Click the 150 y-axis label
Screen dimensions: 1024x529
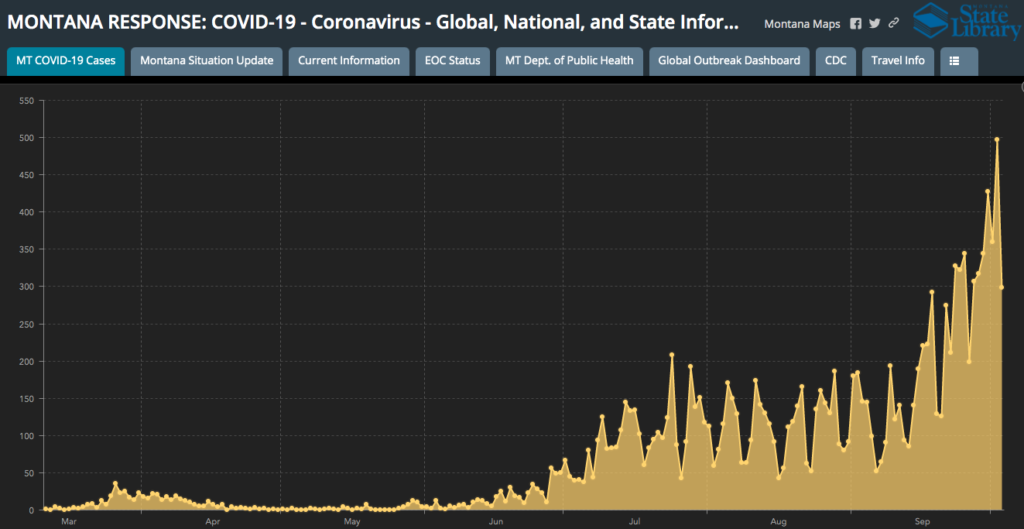tap(27, 398)
